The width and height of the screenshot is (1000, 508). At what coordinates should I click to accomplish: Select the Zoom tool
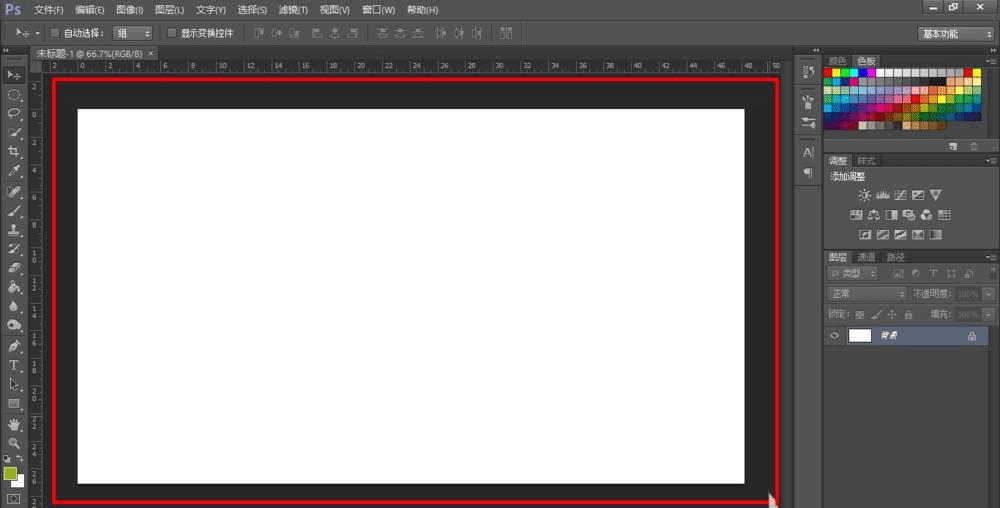(x=14, y=443)
